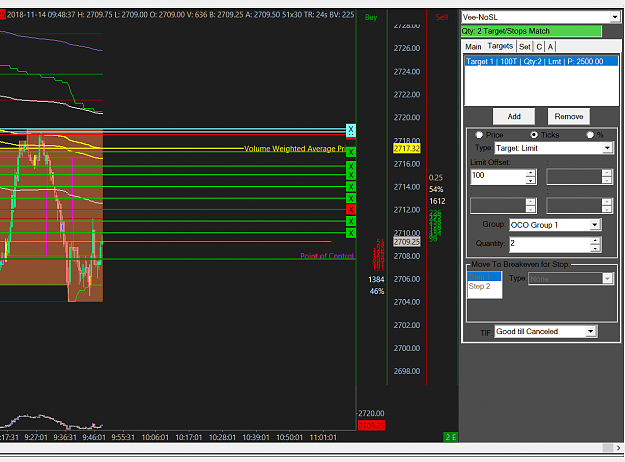Open the OCO Group 1 dropdown
Viewport: 625px width, 462px height.
click(x=594, y=225)
